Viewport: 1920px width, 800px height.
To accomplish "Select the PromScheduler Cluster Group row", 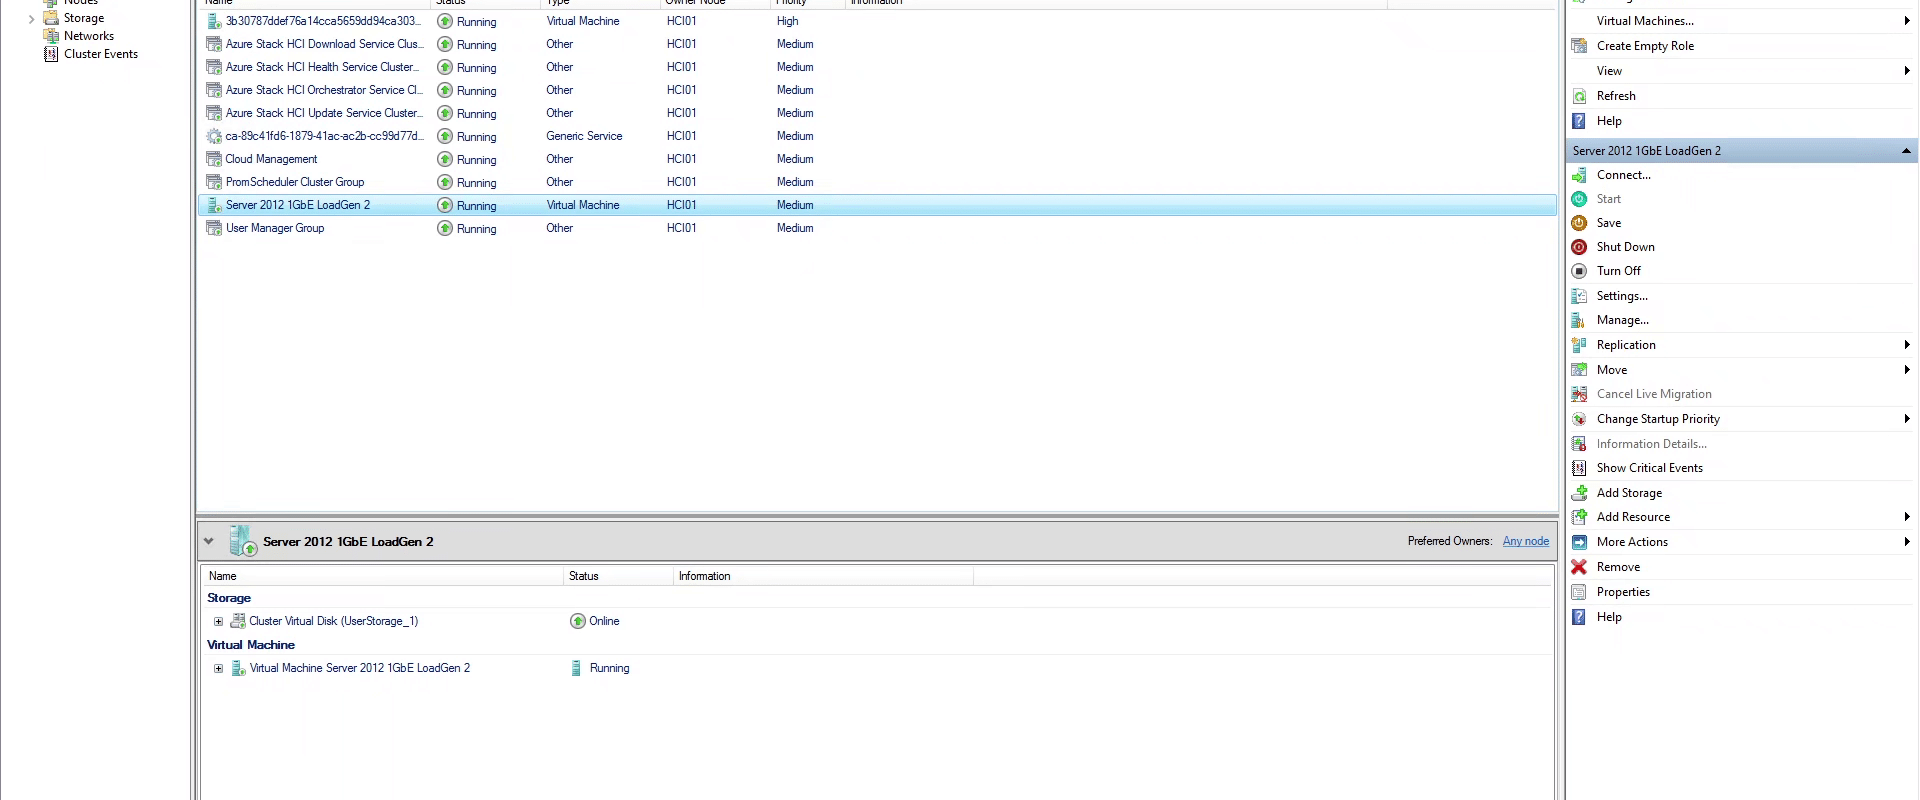I will pos(877,182).
